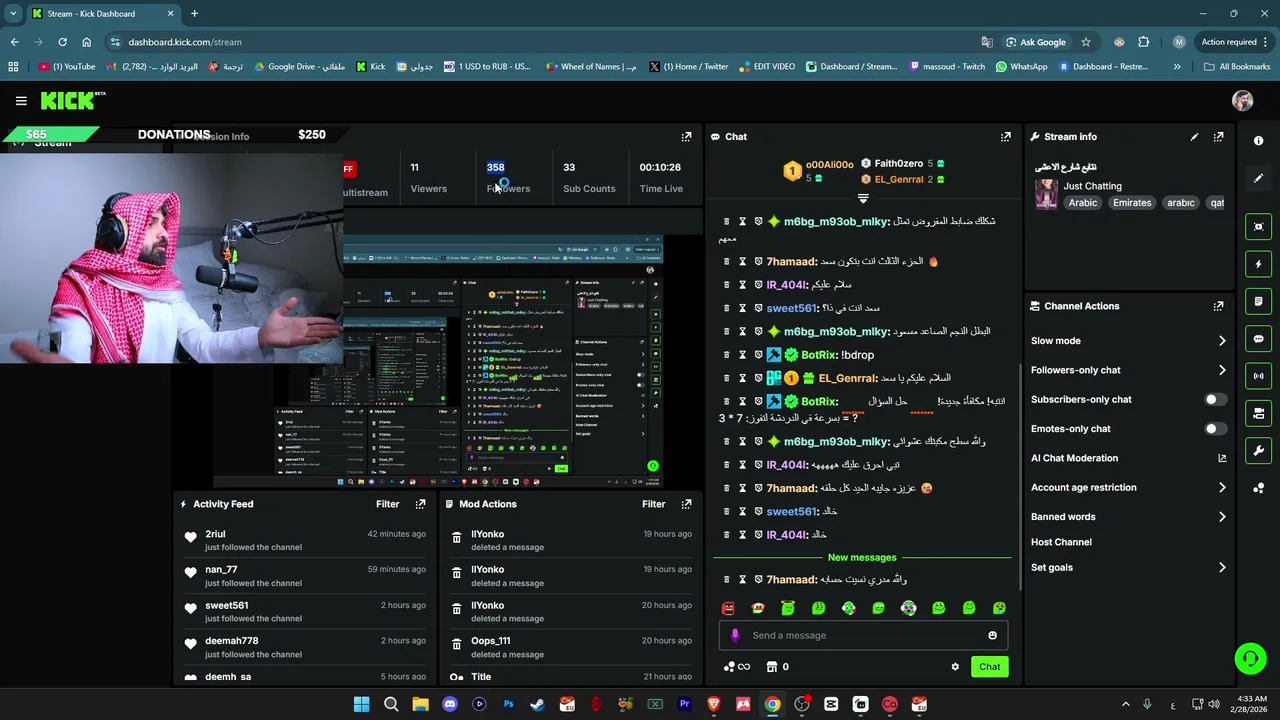
Task: Open Mod Actions Filter
Action: click(653, 504)
